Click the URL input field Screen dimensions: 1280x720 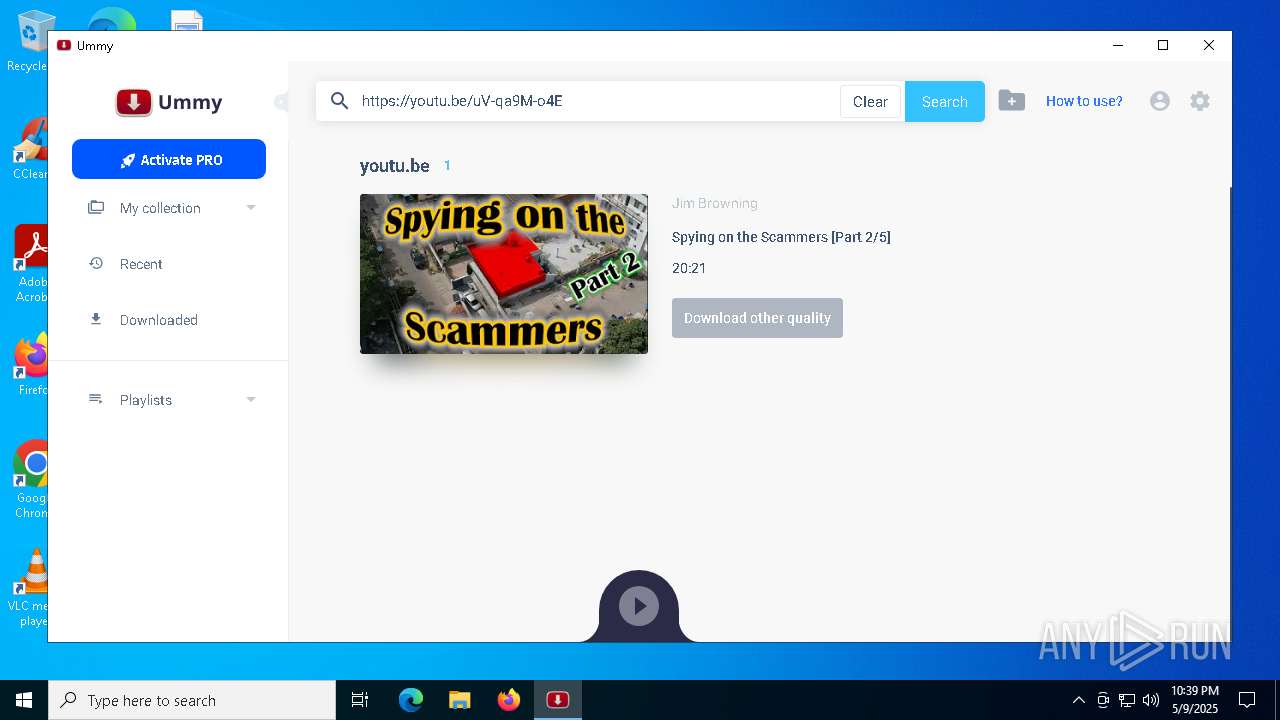(598, 101)
